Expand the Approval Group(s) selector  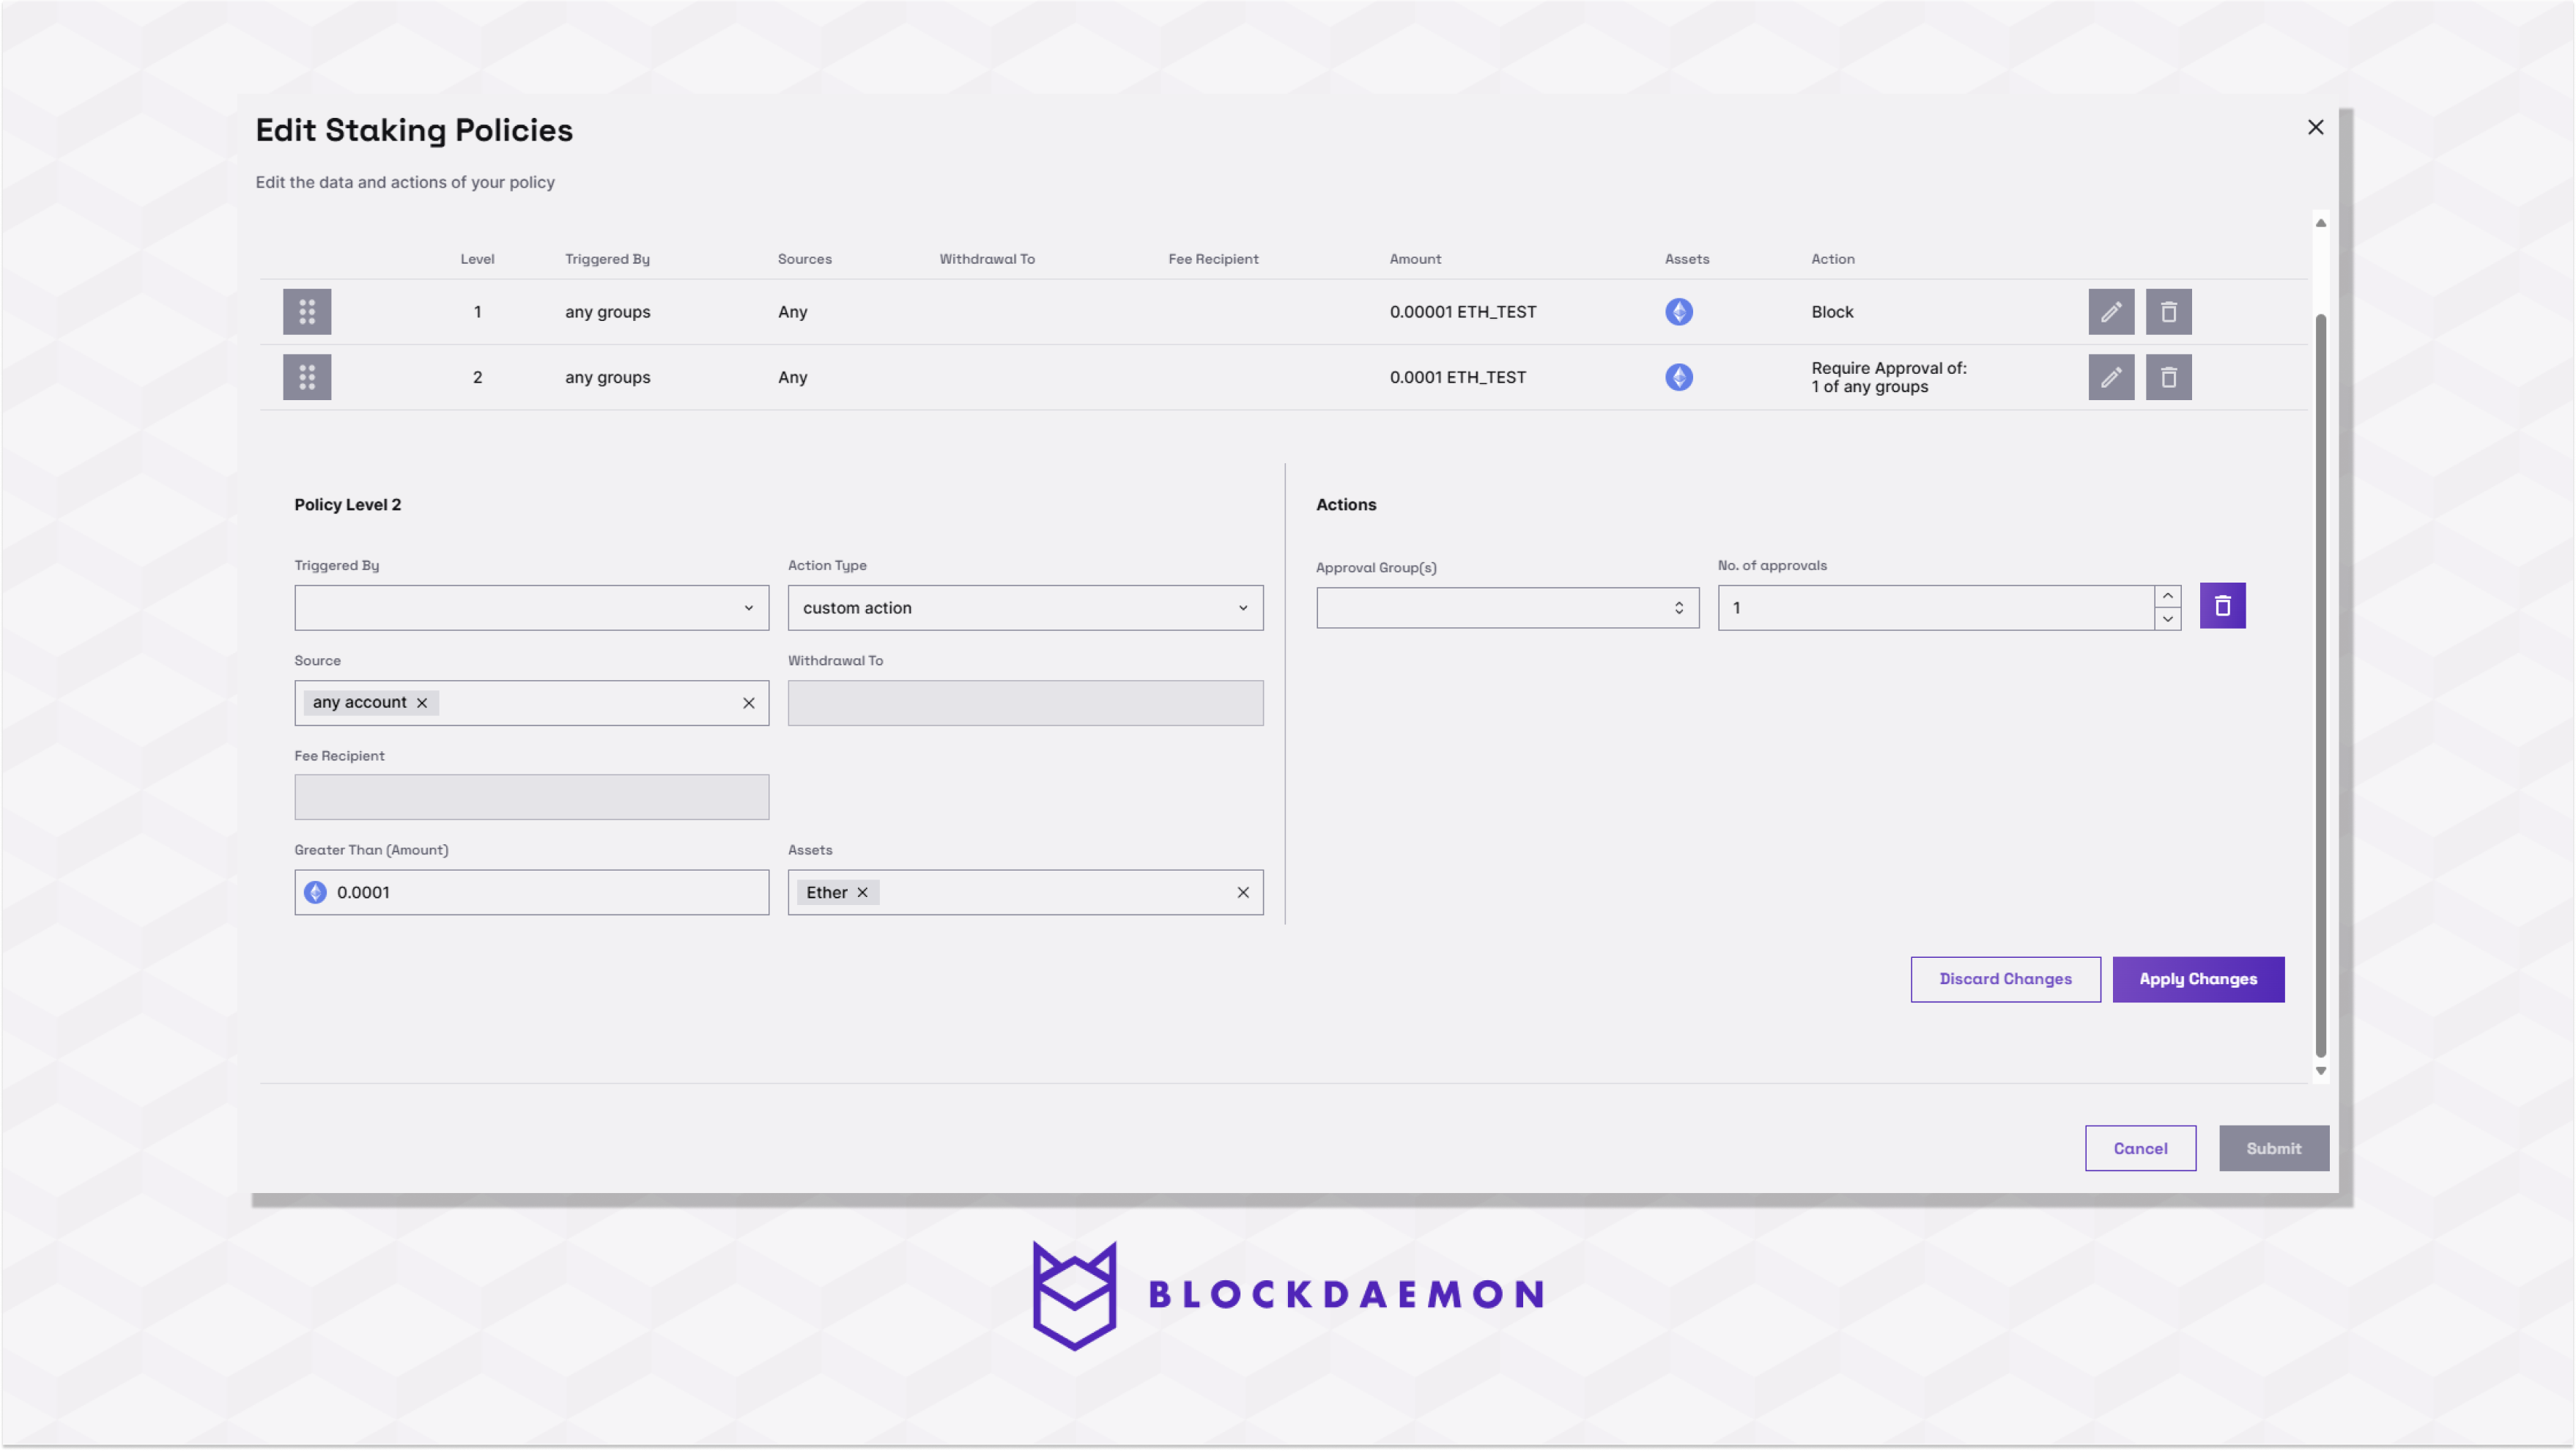pos(1506,608)
